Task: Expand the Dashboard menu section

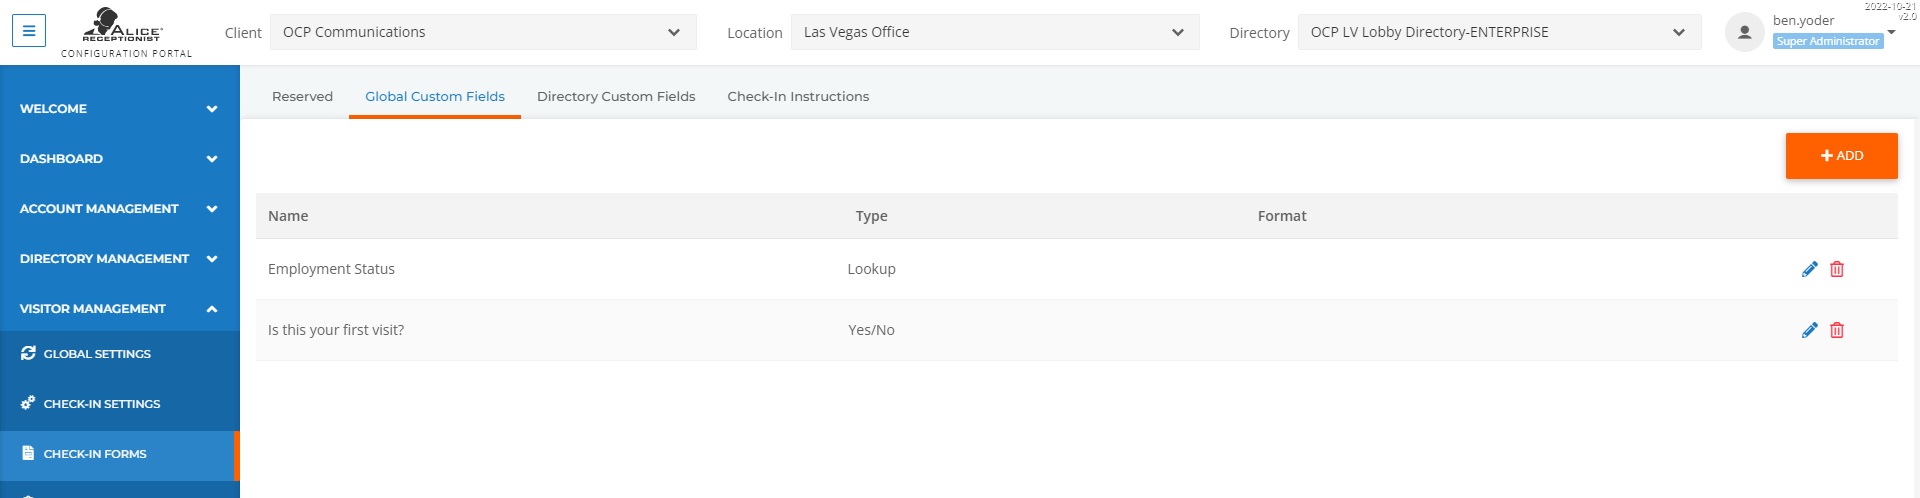Action: (120, 159)
